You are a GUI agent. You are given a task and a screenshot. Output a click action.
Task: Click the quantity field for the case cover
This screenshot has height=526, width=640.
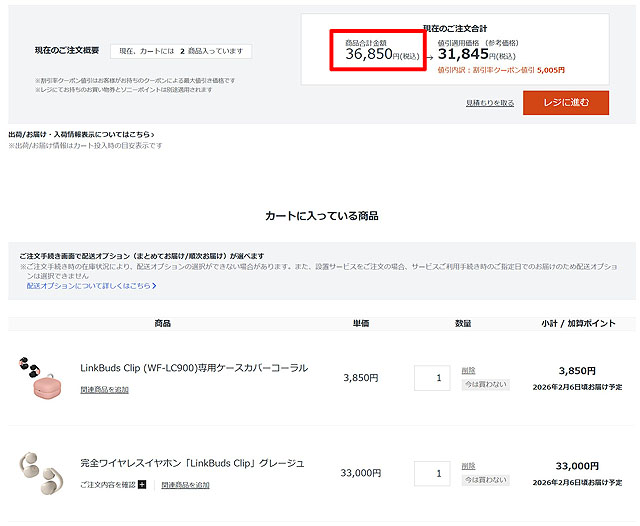click(432, 378)
